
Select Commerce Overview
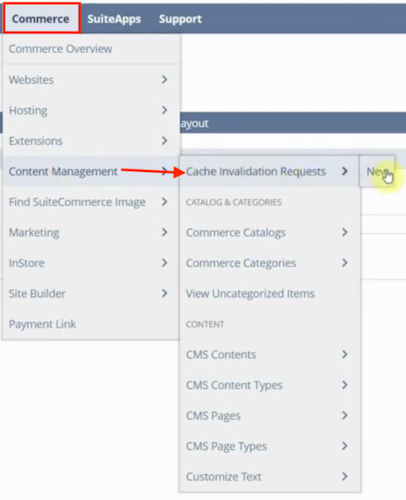pos(60,49)
